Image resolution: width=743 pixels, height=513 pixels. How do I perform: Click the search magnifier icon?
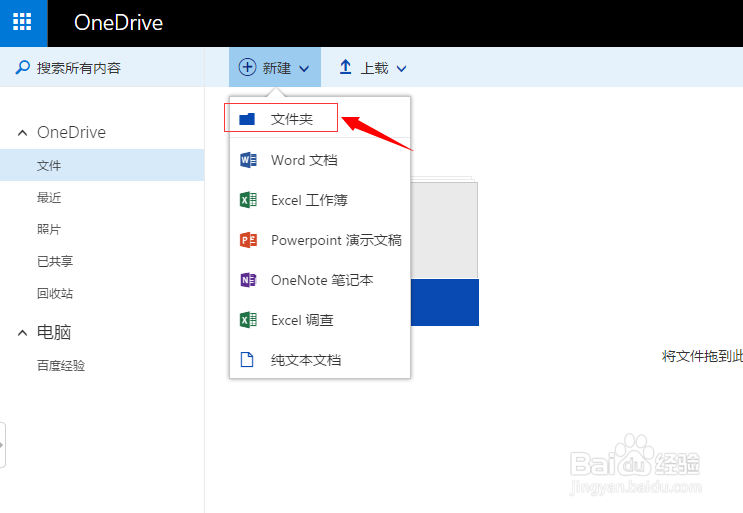22,68
